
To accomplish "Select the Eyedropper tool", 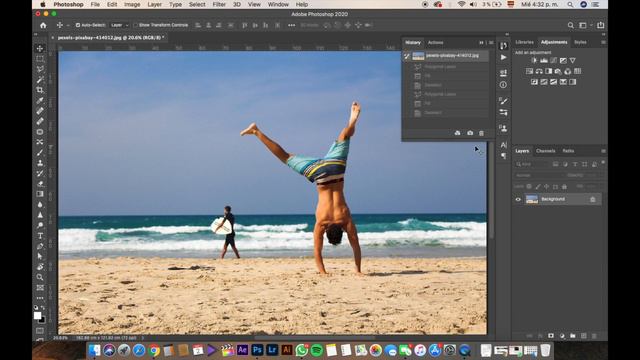I will [40, 100].
